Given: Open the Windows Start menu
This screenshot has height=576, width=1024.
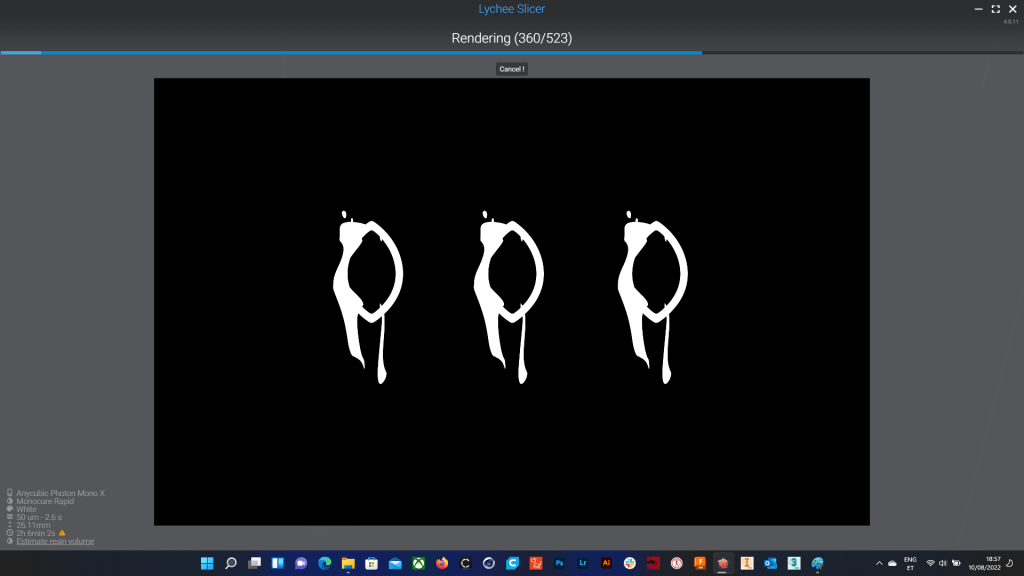Looking at the screenshot, I should (207, 563).
